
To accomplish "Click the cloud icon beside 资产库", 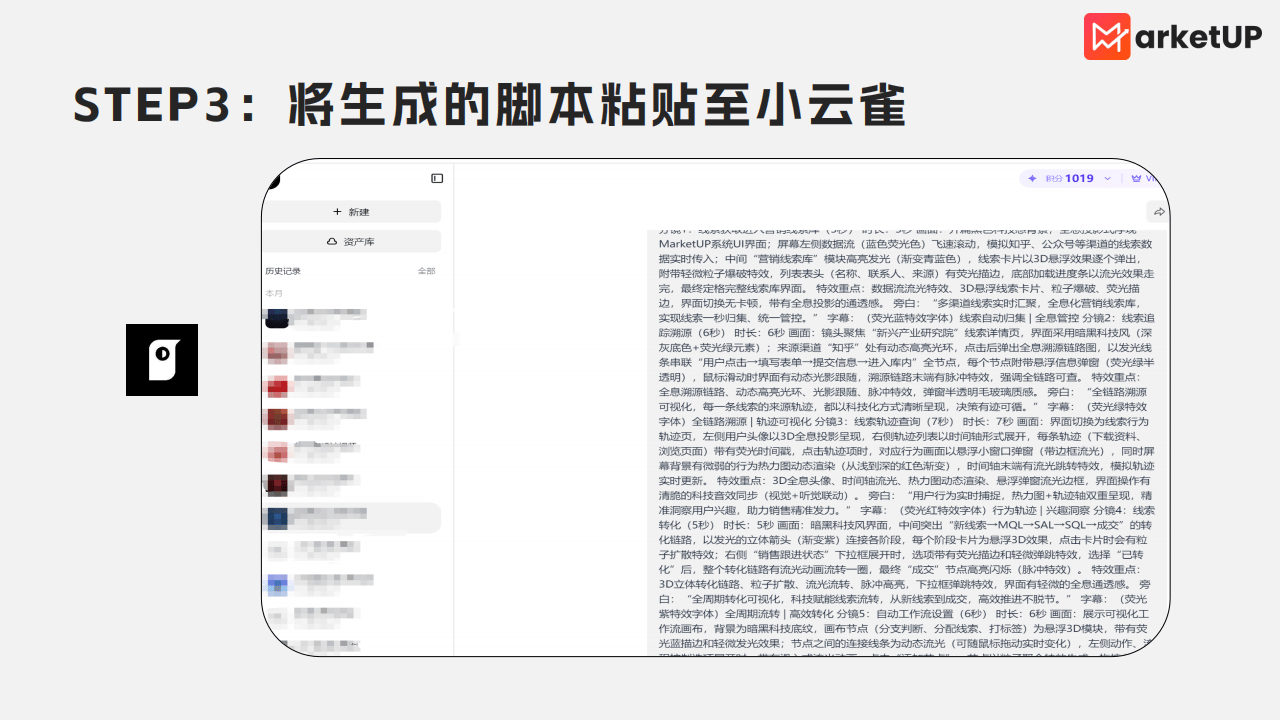I will pos(332,242).
